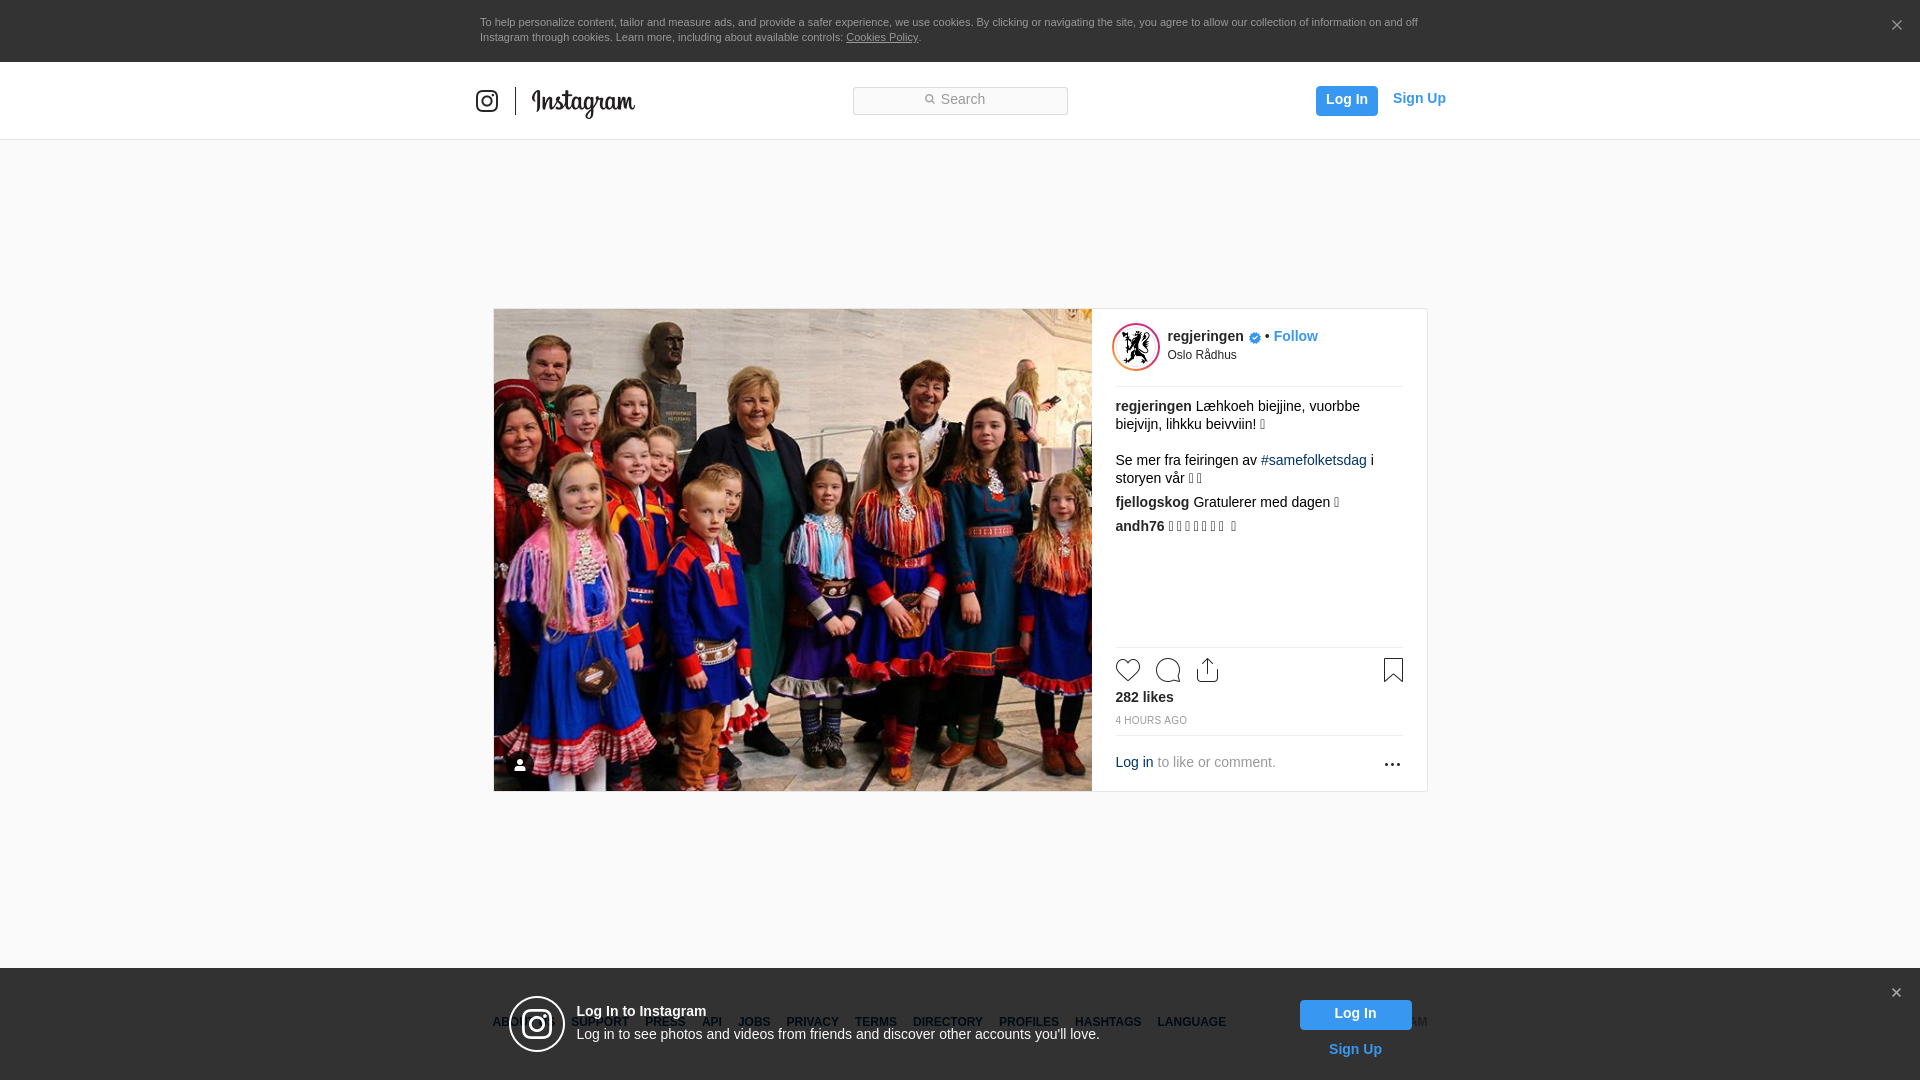Open fjellogskog commenter profile
Screen dimensions: 1920x1080
pyautogui.click(x=1153, y=502)
